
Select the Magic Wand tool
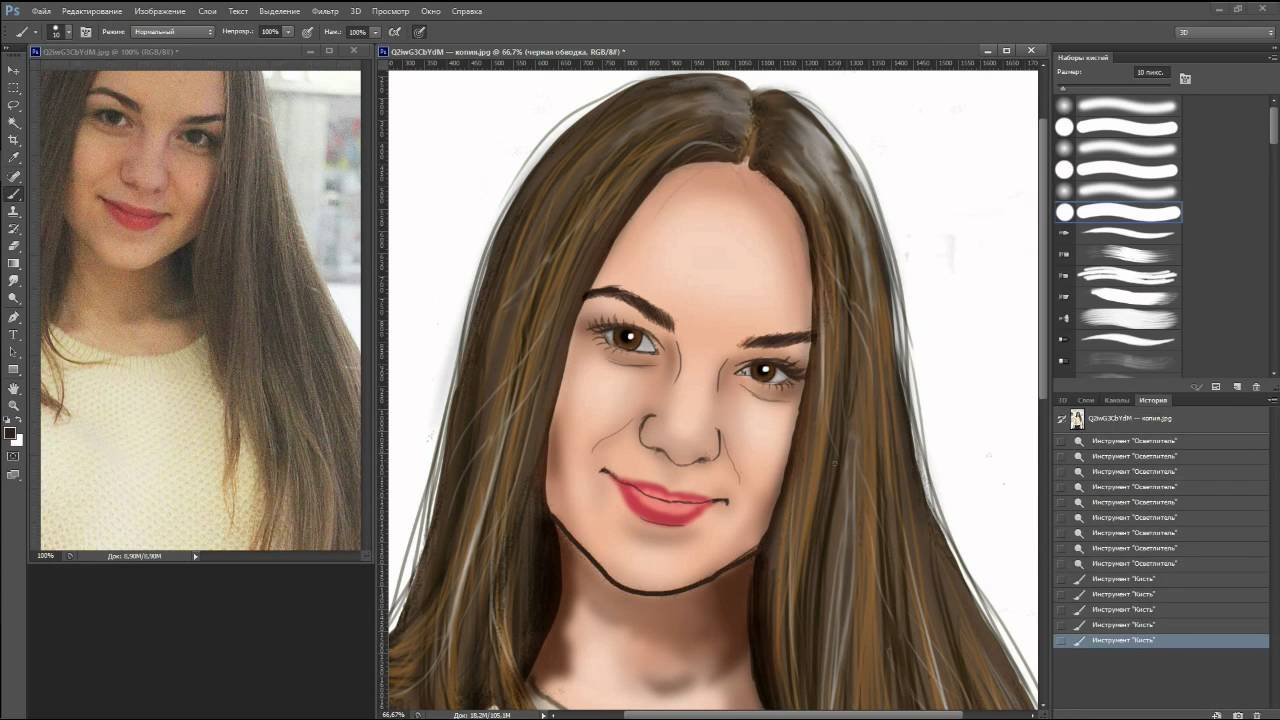tap(14, 122)
